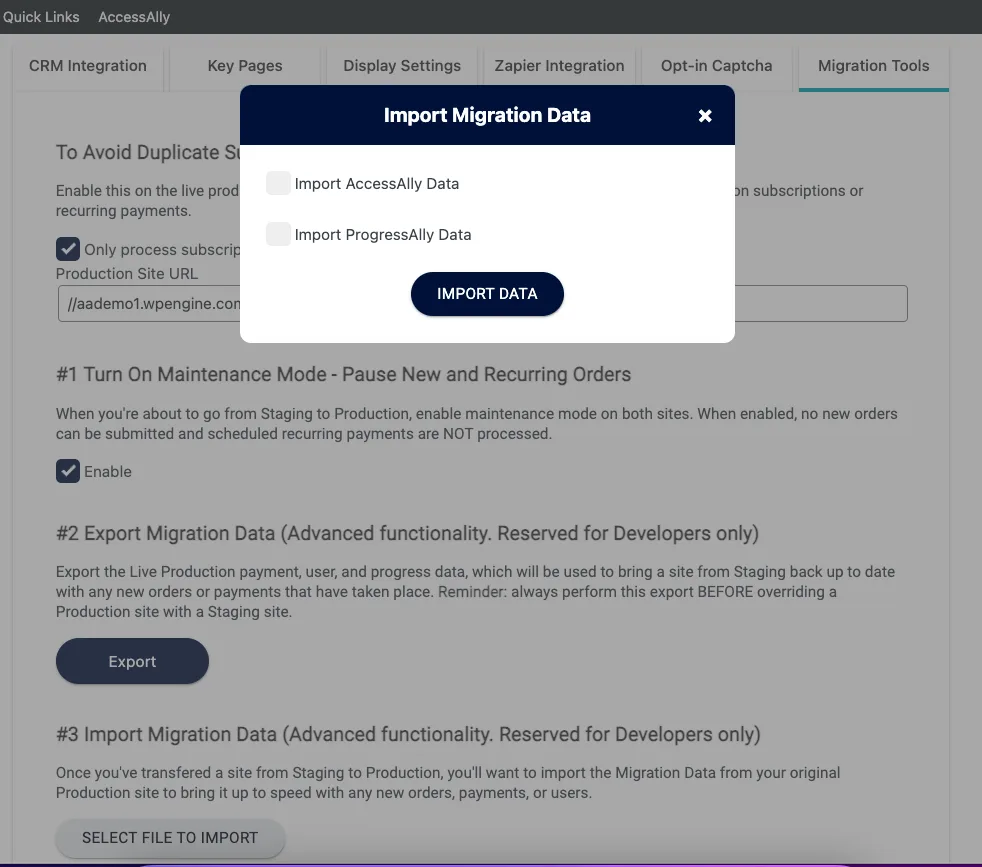Click the Import Migration Data dialog title
Image resolution: width=982 pixels, height=867 pixels.
pos(487,114)
